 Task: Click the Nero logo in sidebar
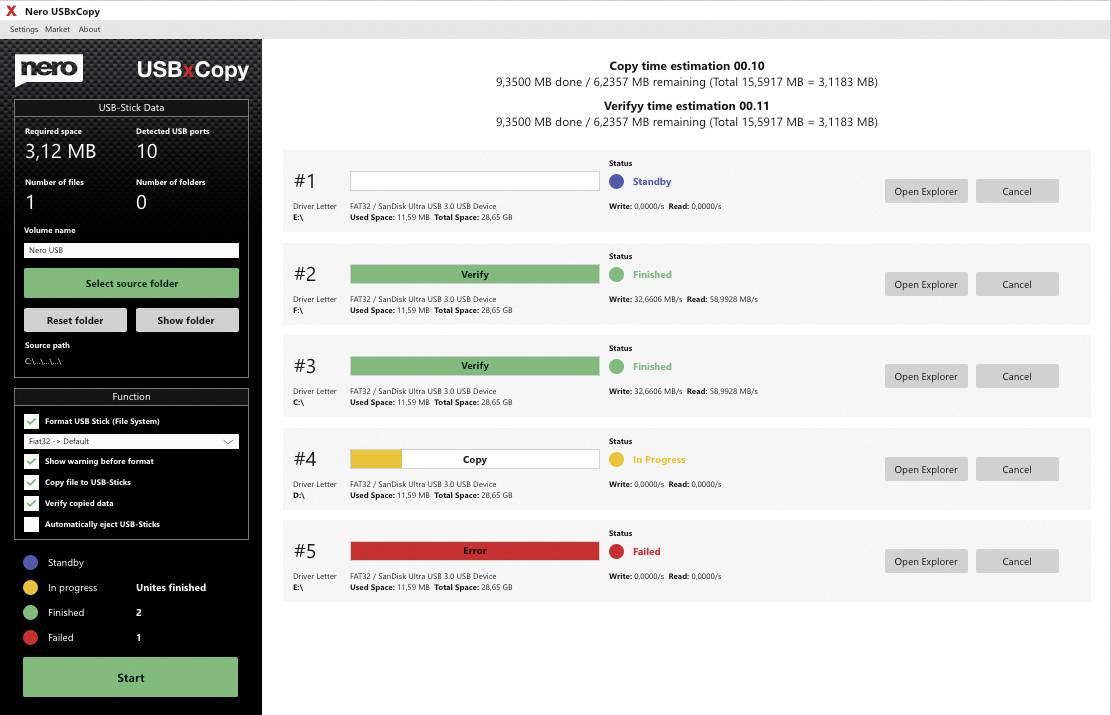click(49, 69)
